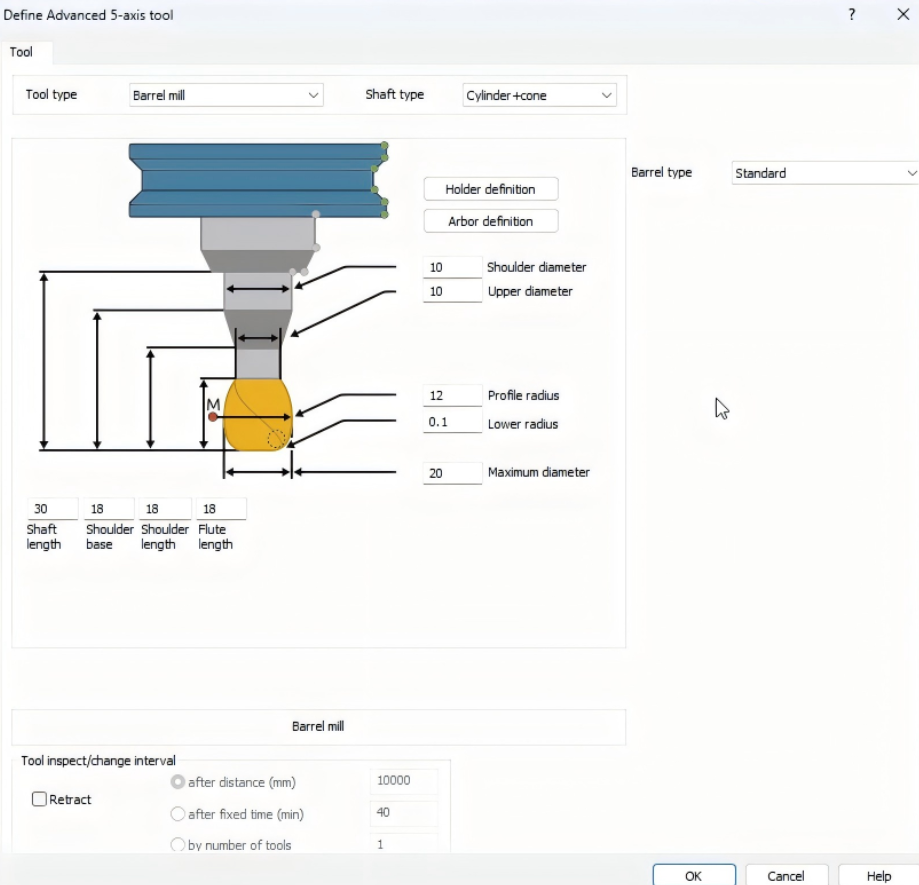Viewport: 919px width, 885px height.
Task: Click the red M reference point
Action: (x=213, y=416)
